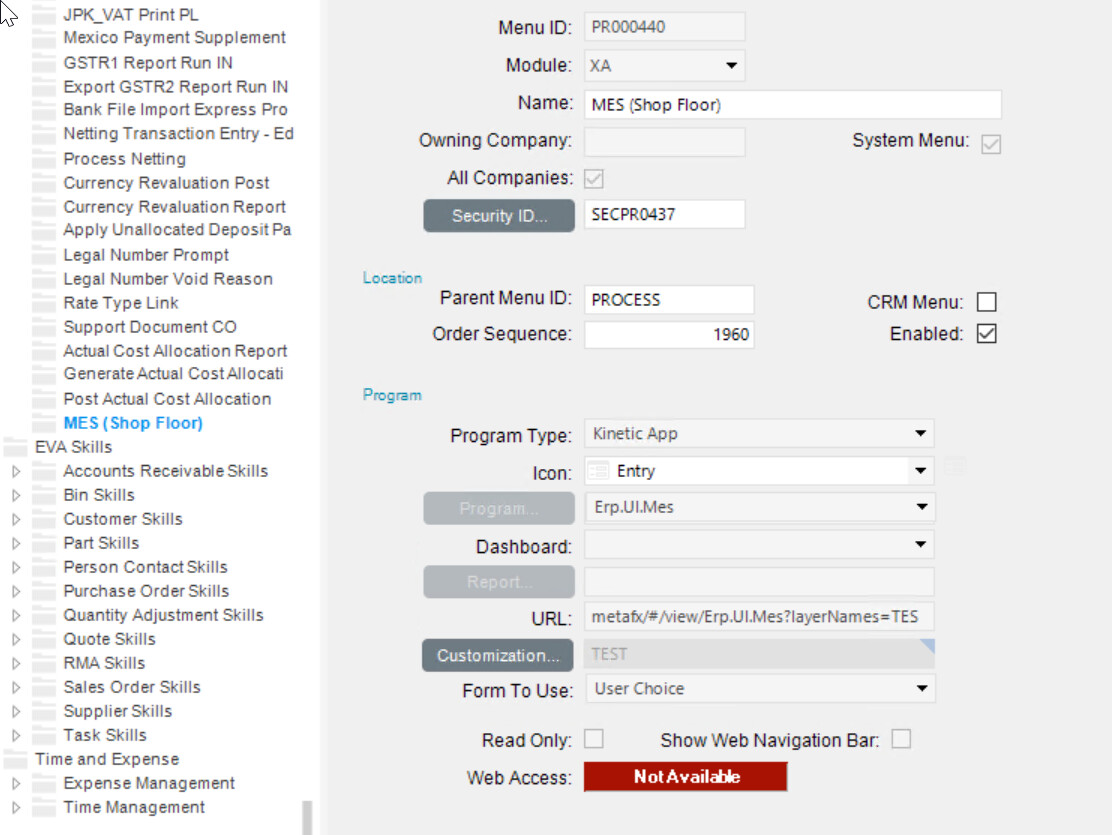
Task: Click the Customization button
Action: [497, 655]
